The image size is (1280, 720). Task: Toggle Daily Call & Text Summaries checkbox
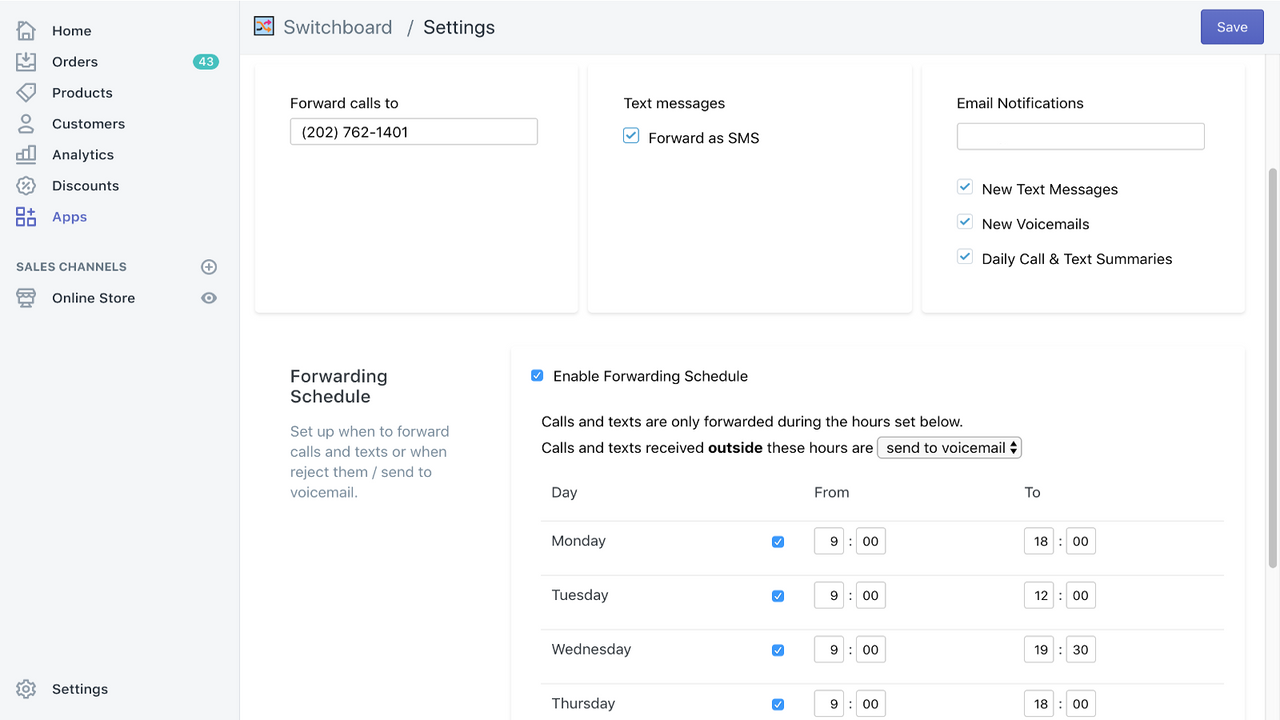tap(965, 257)
